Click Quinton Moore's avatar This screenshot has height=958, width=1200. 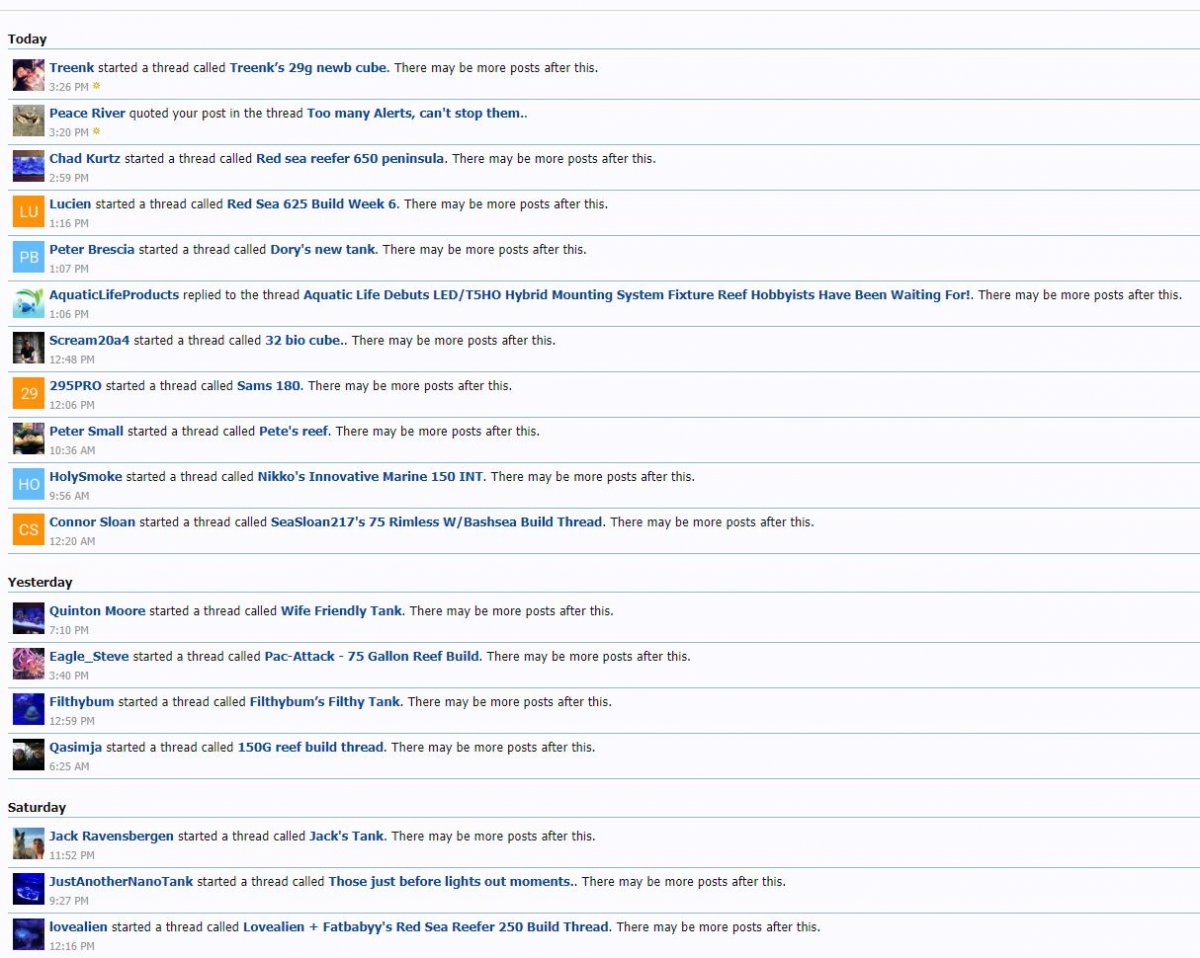[x=29, y=618]
